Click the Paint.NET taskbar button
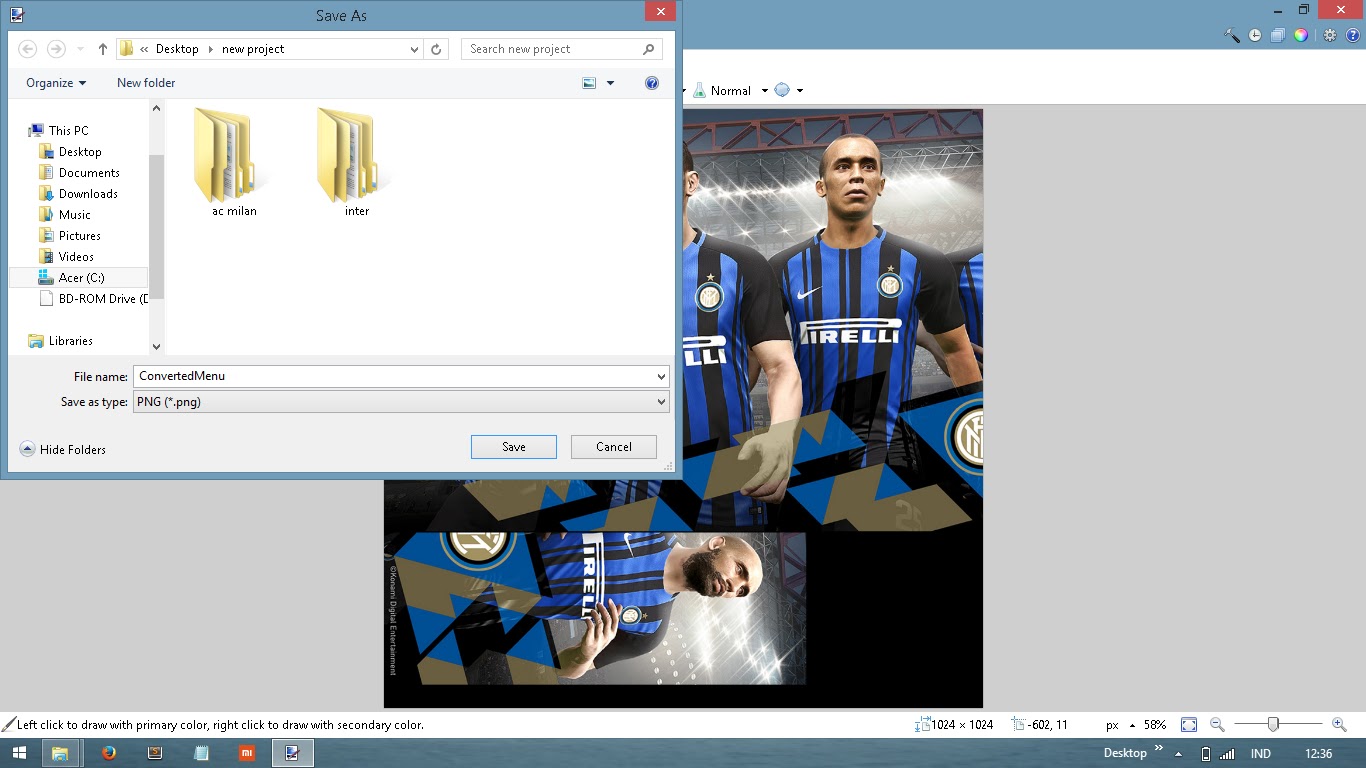This screenshot has width=1366, height=768. click(292, 753)
